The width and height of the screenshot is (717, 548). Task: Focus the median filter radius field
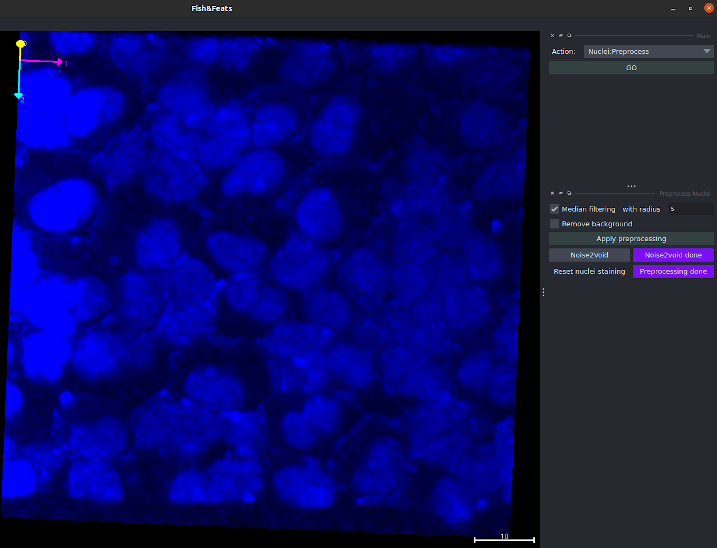pyautogui.click(x=689, y=209)
